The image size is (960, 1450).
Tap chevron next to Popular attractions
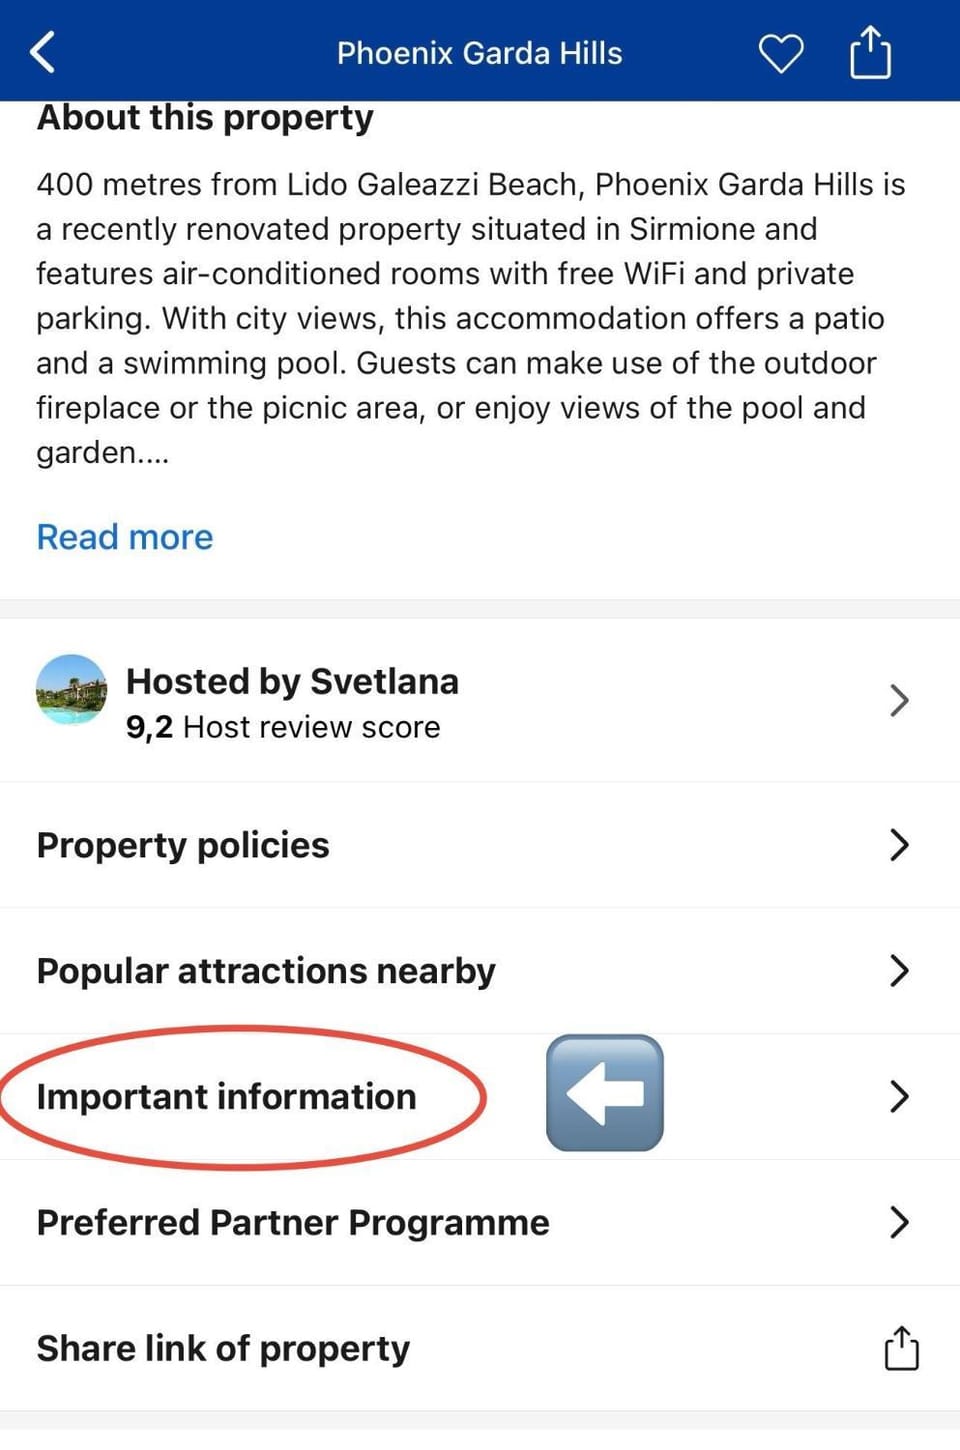coord(899,971)
